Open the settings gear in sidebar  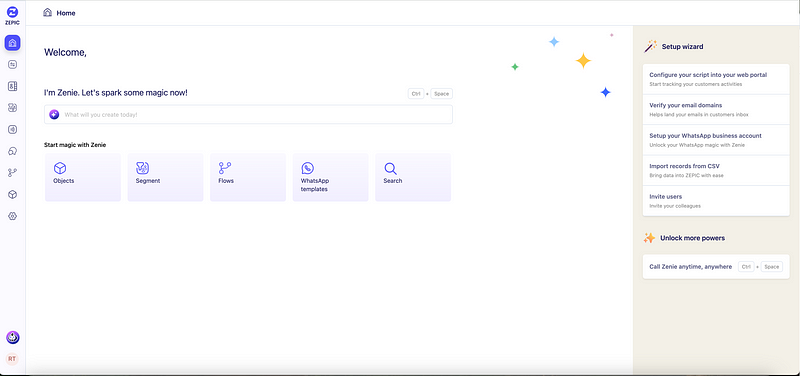point(13,216)
